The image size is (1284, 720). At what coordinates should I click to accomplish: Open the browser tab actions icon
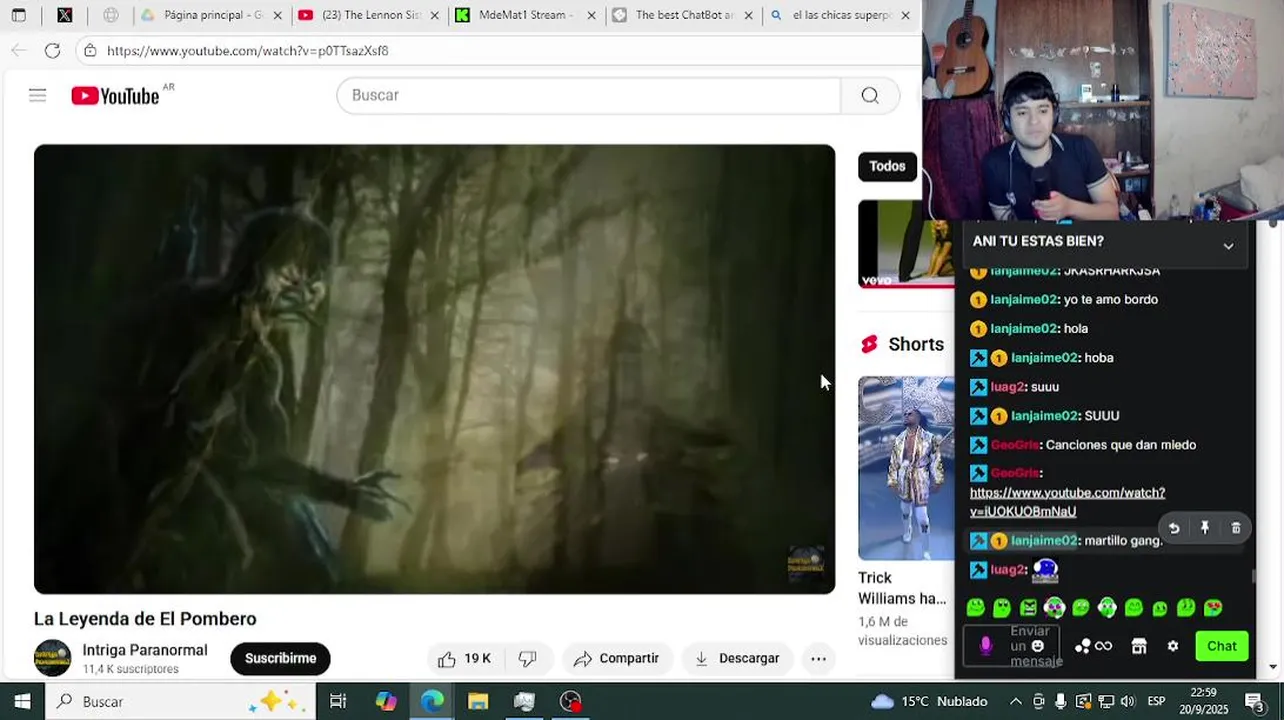pyautogui.click(x=18, y=15)
